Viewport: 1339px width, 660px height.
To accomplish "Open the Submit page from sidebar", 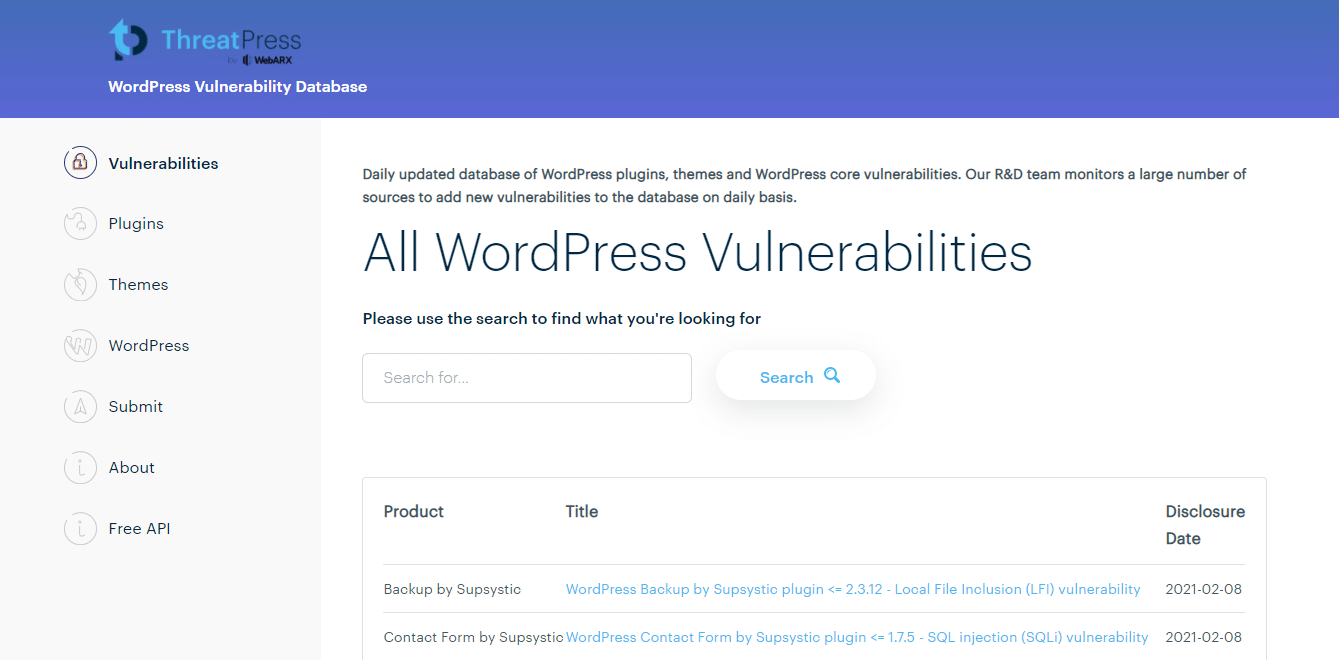I will coord(134,406).
